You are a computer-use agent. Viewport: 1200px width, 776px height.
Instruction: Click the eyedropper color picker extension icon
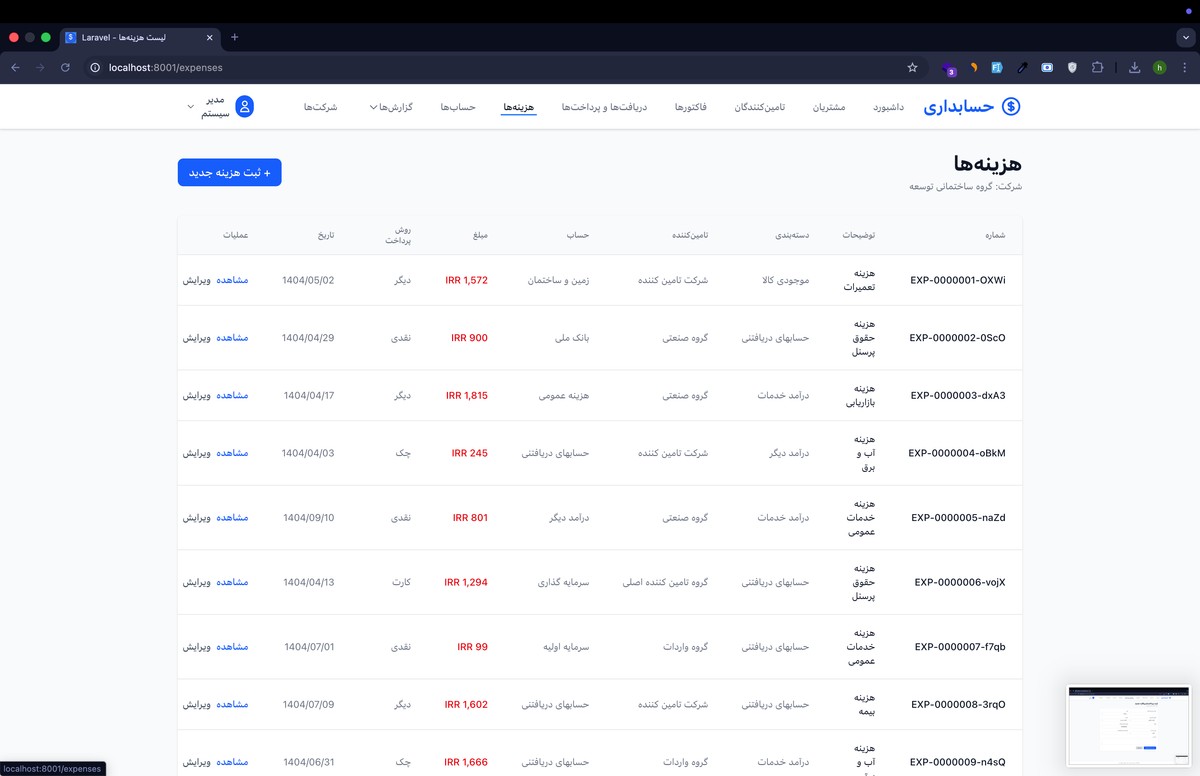coord(1022,68)
